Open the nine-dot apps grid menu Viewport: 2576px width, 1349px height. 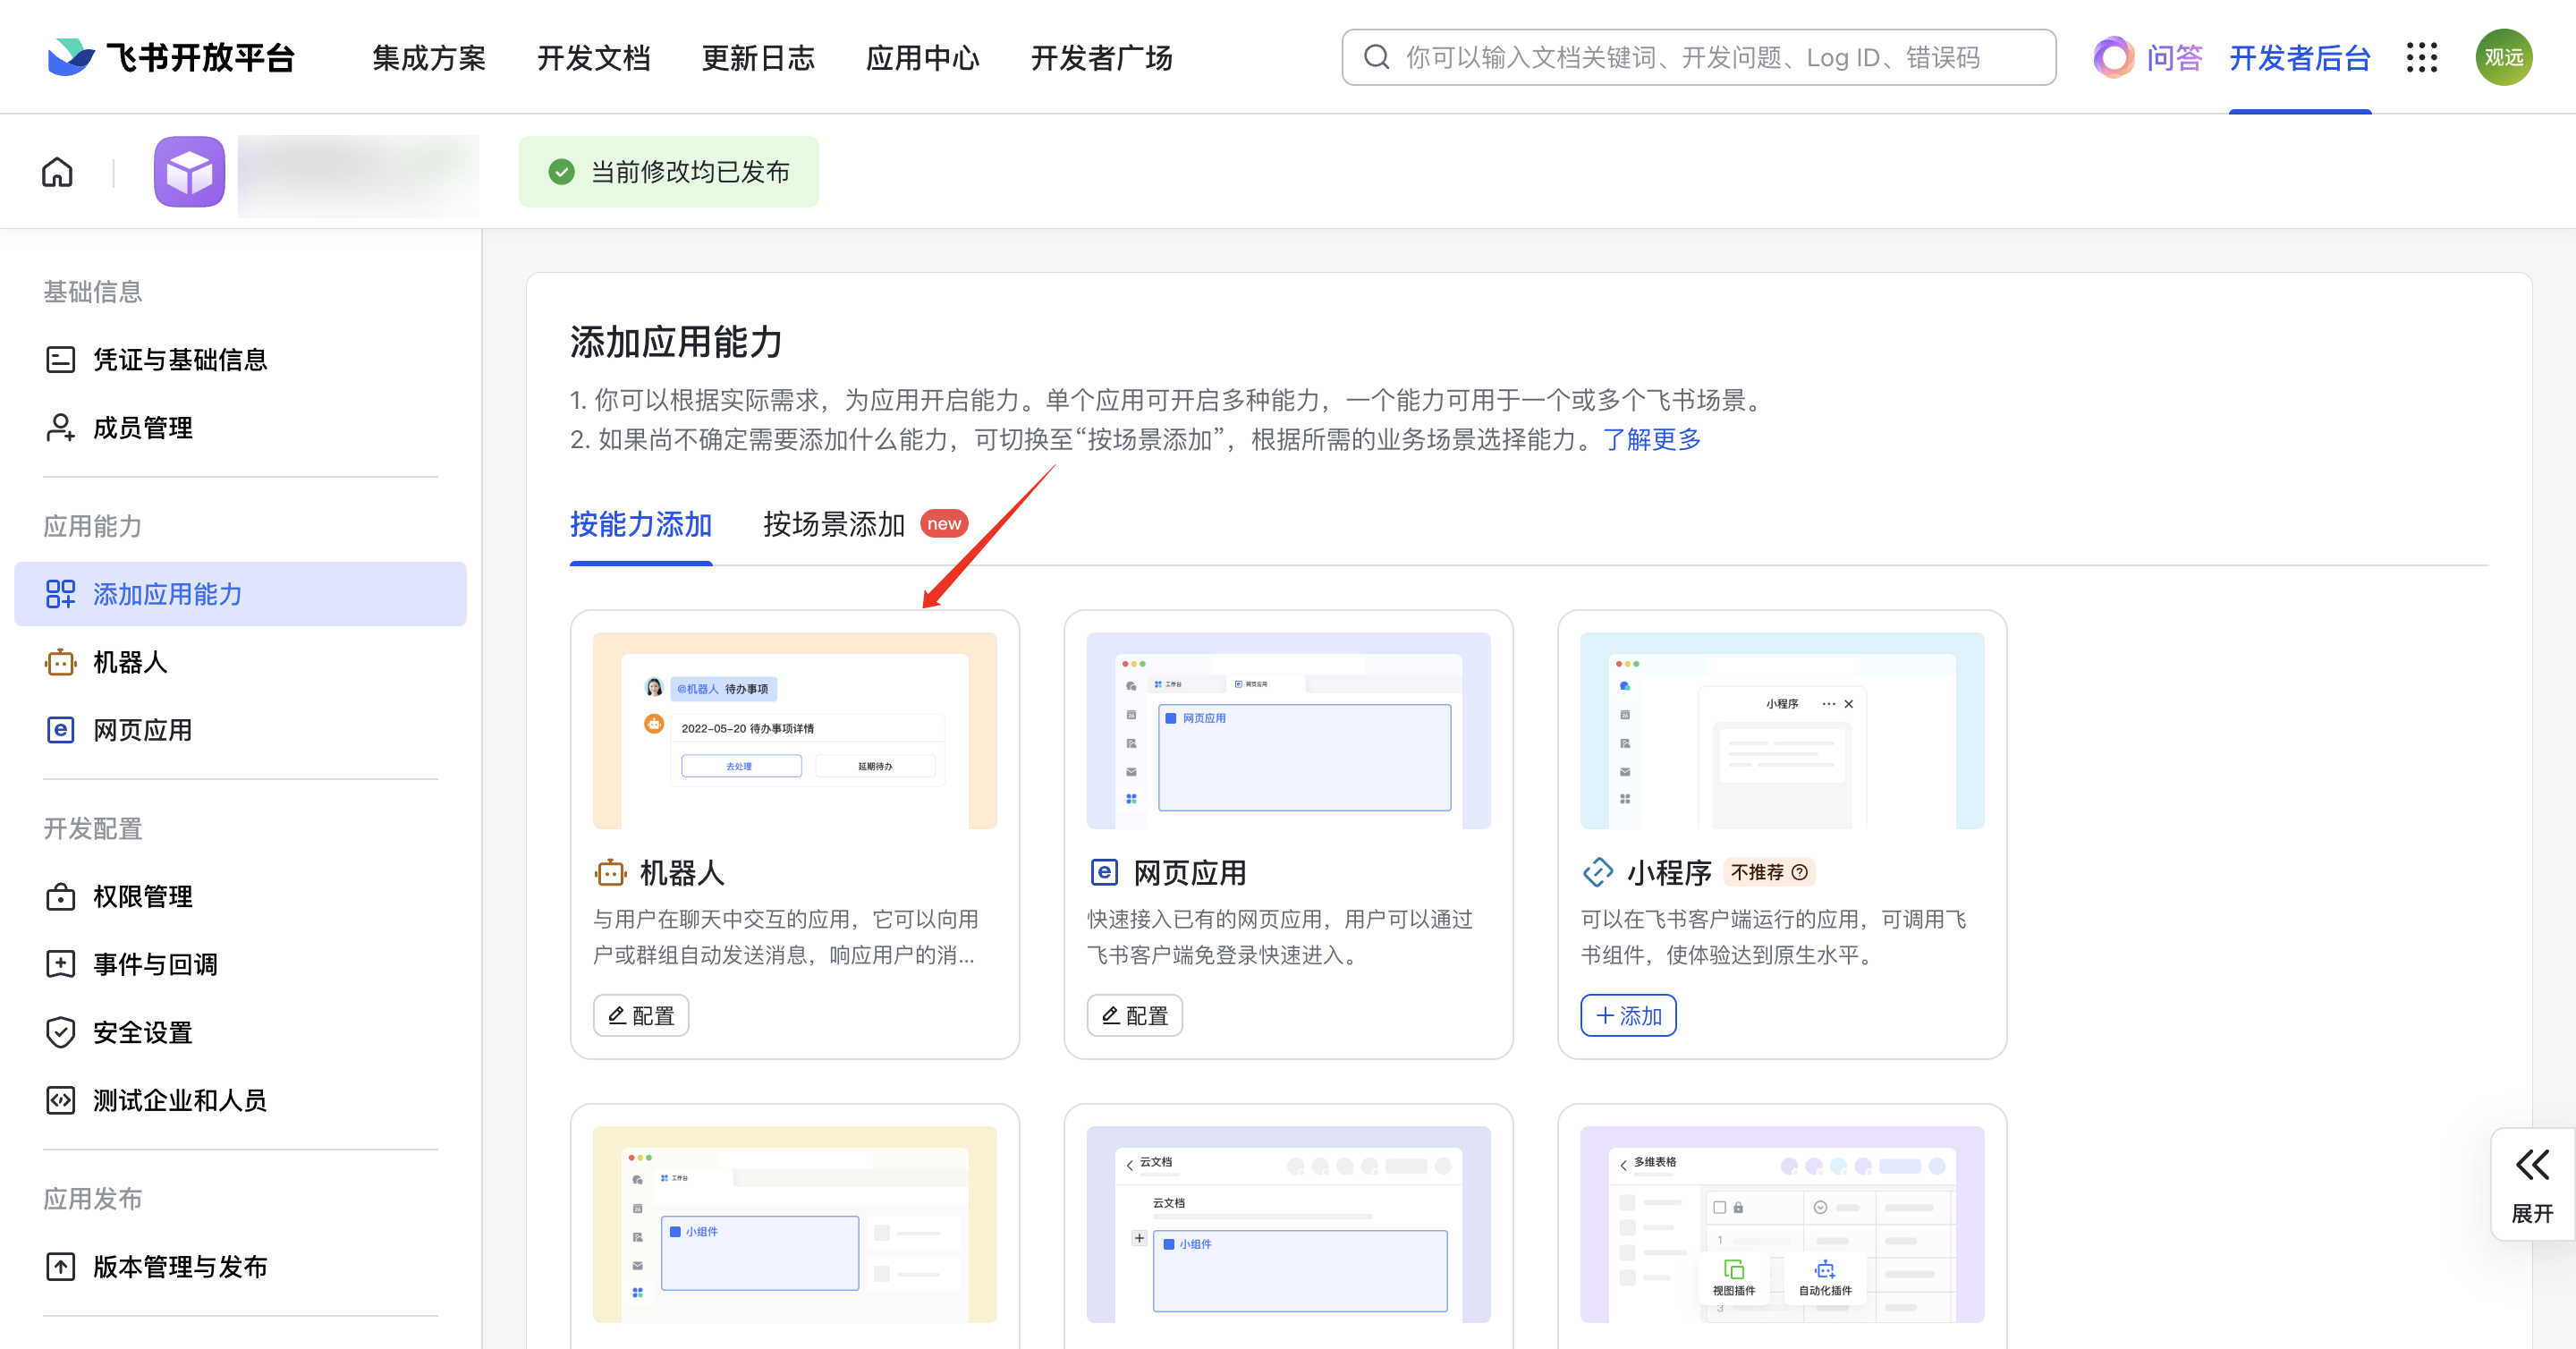[2421, 57]
